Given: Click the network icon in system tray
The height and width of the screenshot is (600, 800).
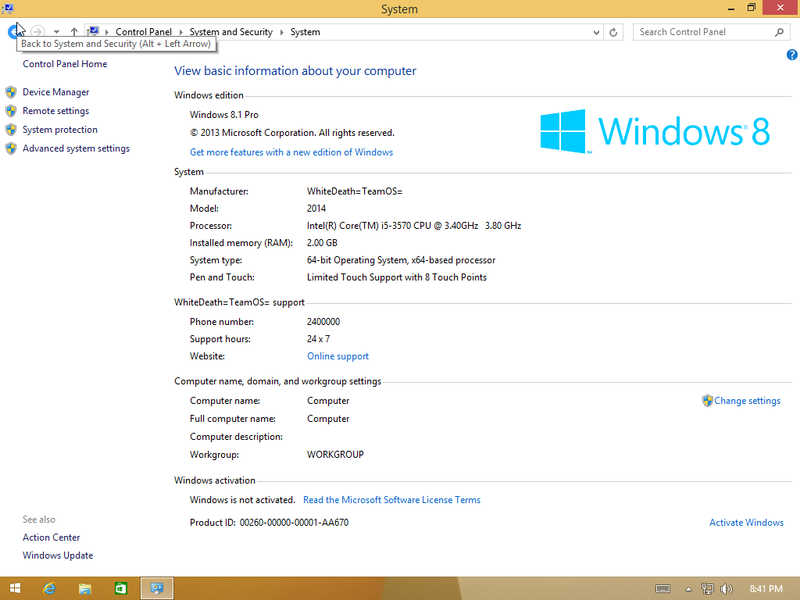Looking at the screenshot, I should 707,589.
